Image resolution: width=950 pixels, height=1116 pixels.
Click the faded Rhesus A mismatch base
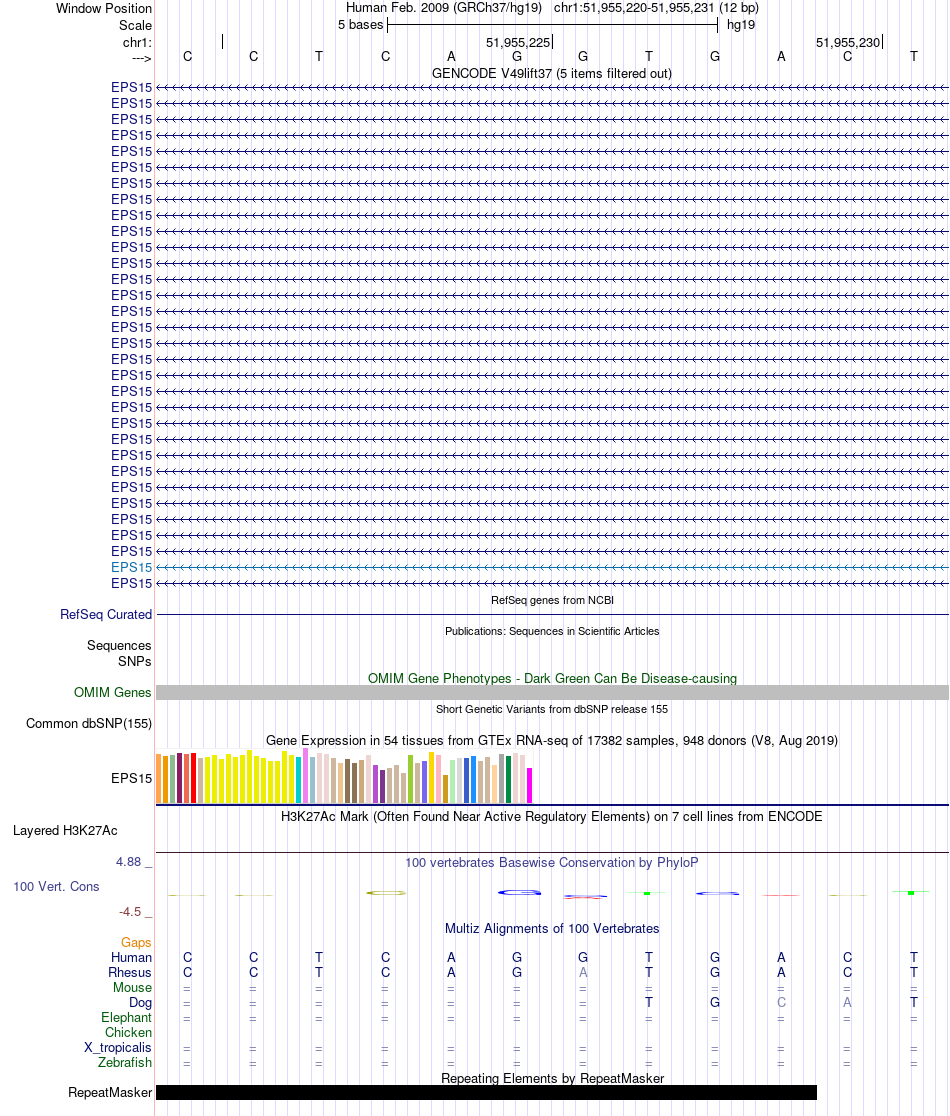(583, 973)
